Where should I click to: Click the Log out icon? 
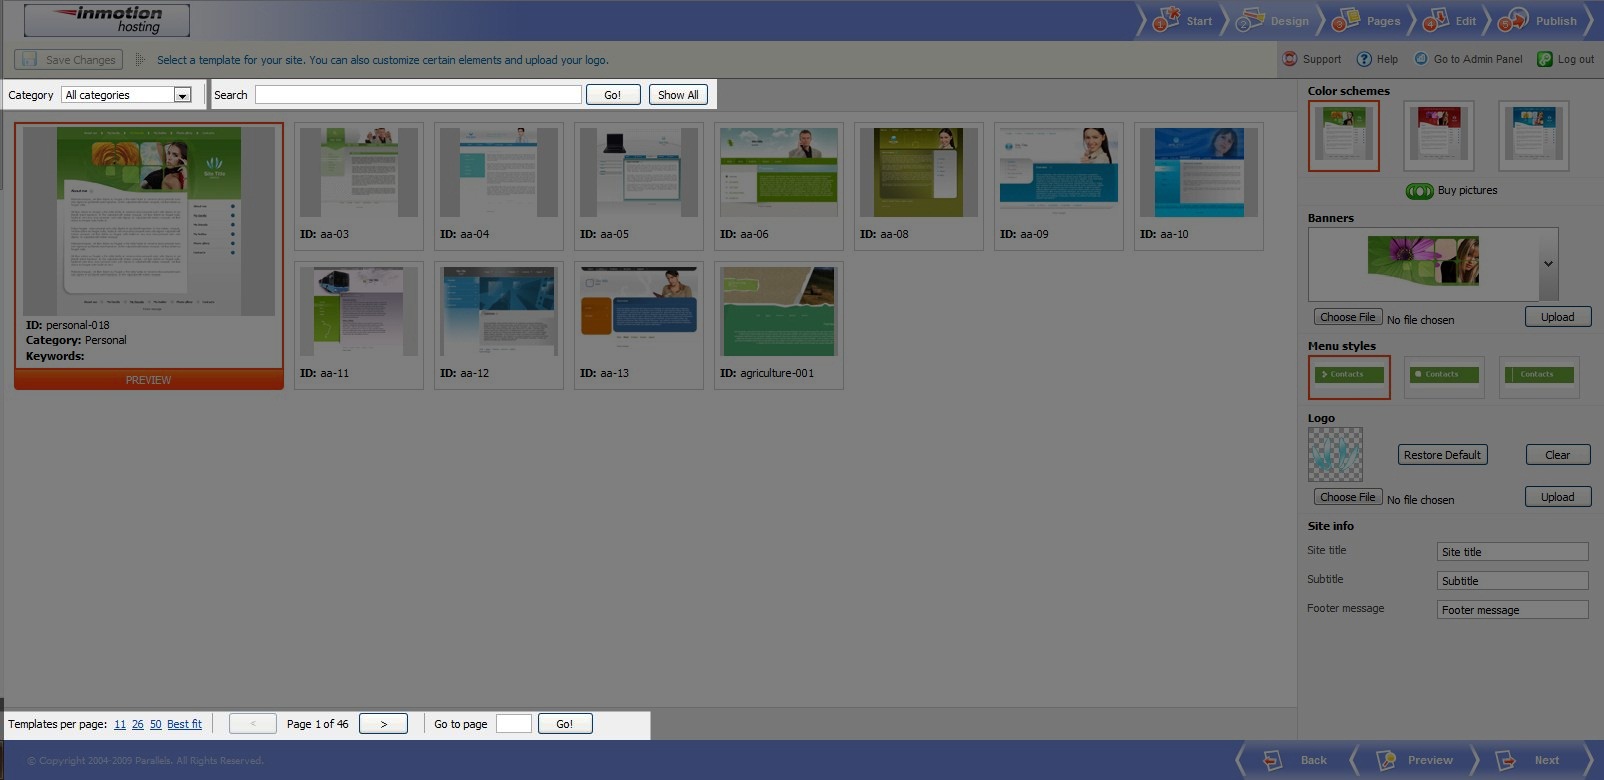tap(1545, 59)
